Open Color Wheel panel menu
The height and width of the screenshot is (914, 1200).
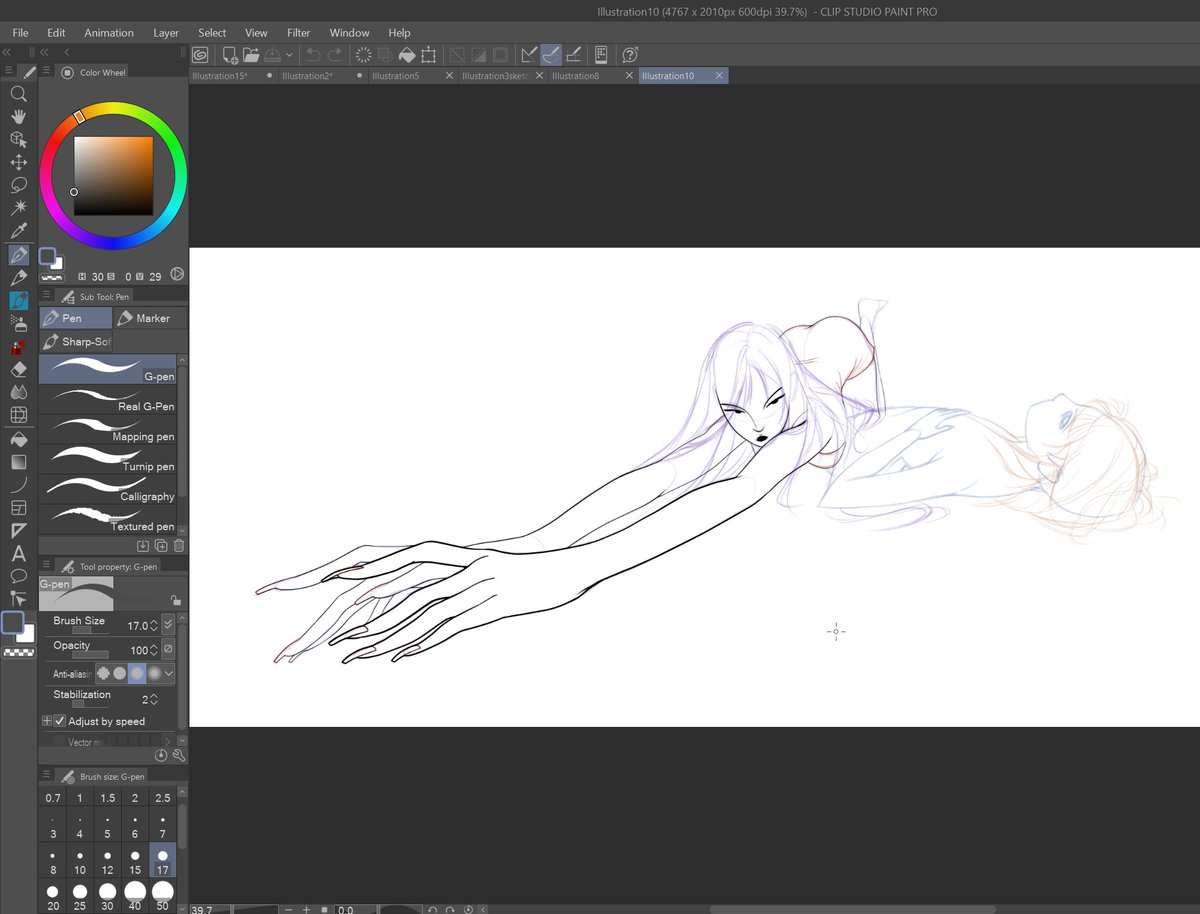click(44, 72)
